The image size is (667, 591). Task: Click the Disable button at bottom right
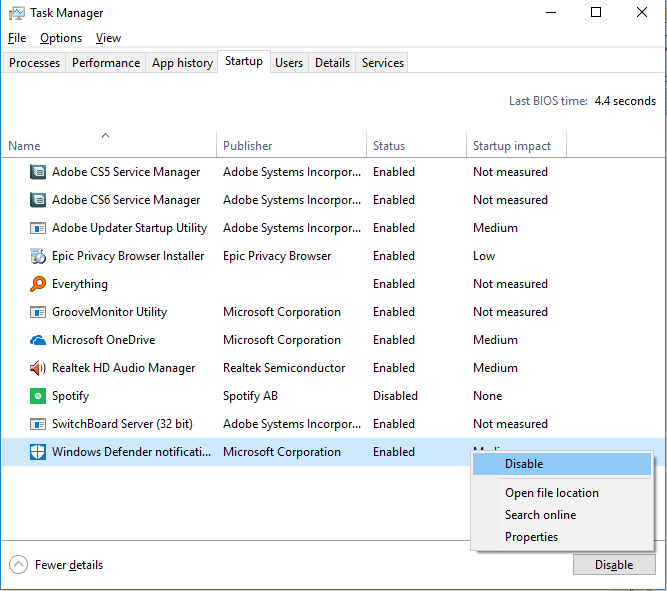pyautogui.click(x=614, y=565)
